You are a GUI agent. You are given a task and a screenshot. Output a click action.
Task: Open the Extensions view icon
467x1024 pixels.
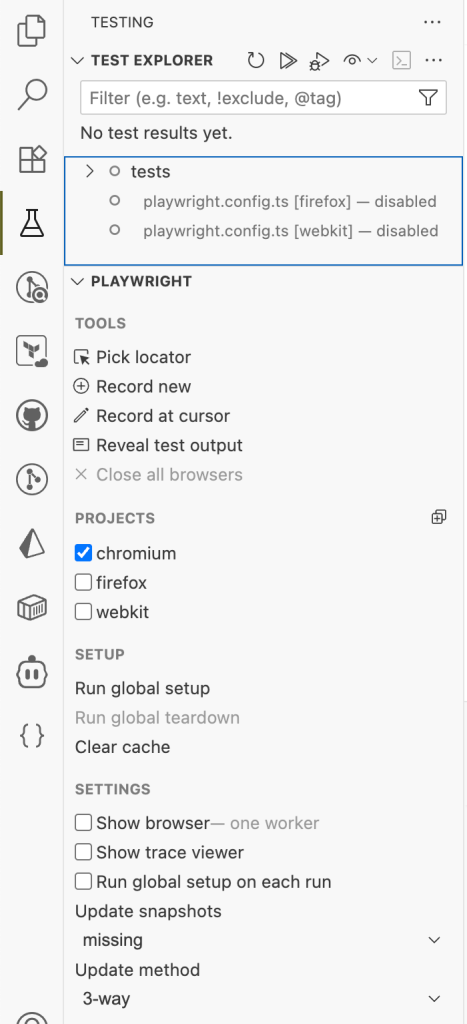point(31,159)
